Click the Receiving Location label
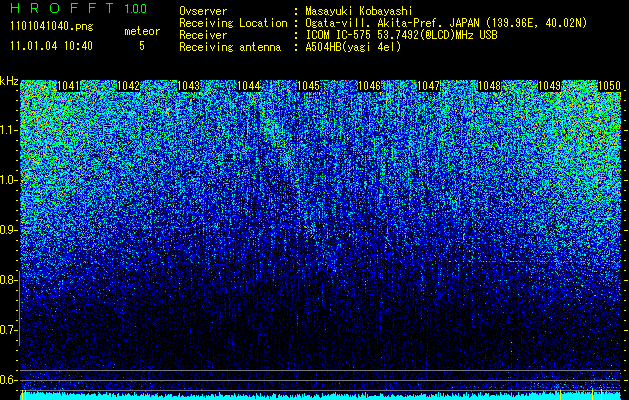Screen dimensions: 629x400 [233, 24]
